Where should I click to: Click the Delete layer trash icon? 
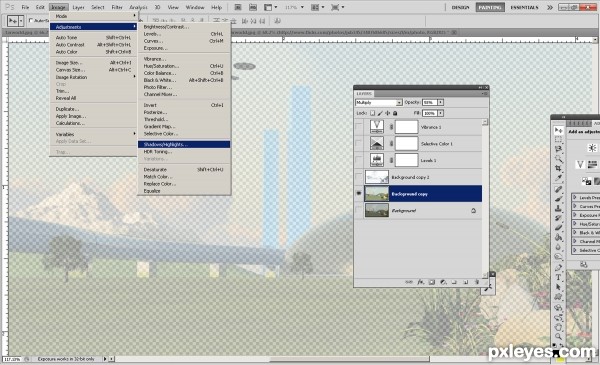pos(477,282)
